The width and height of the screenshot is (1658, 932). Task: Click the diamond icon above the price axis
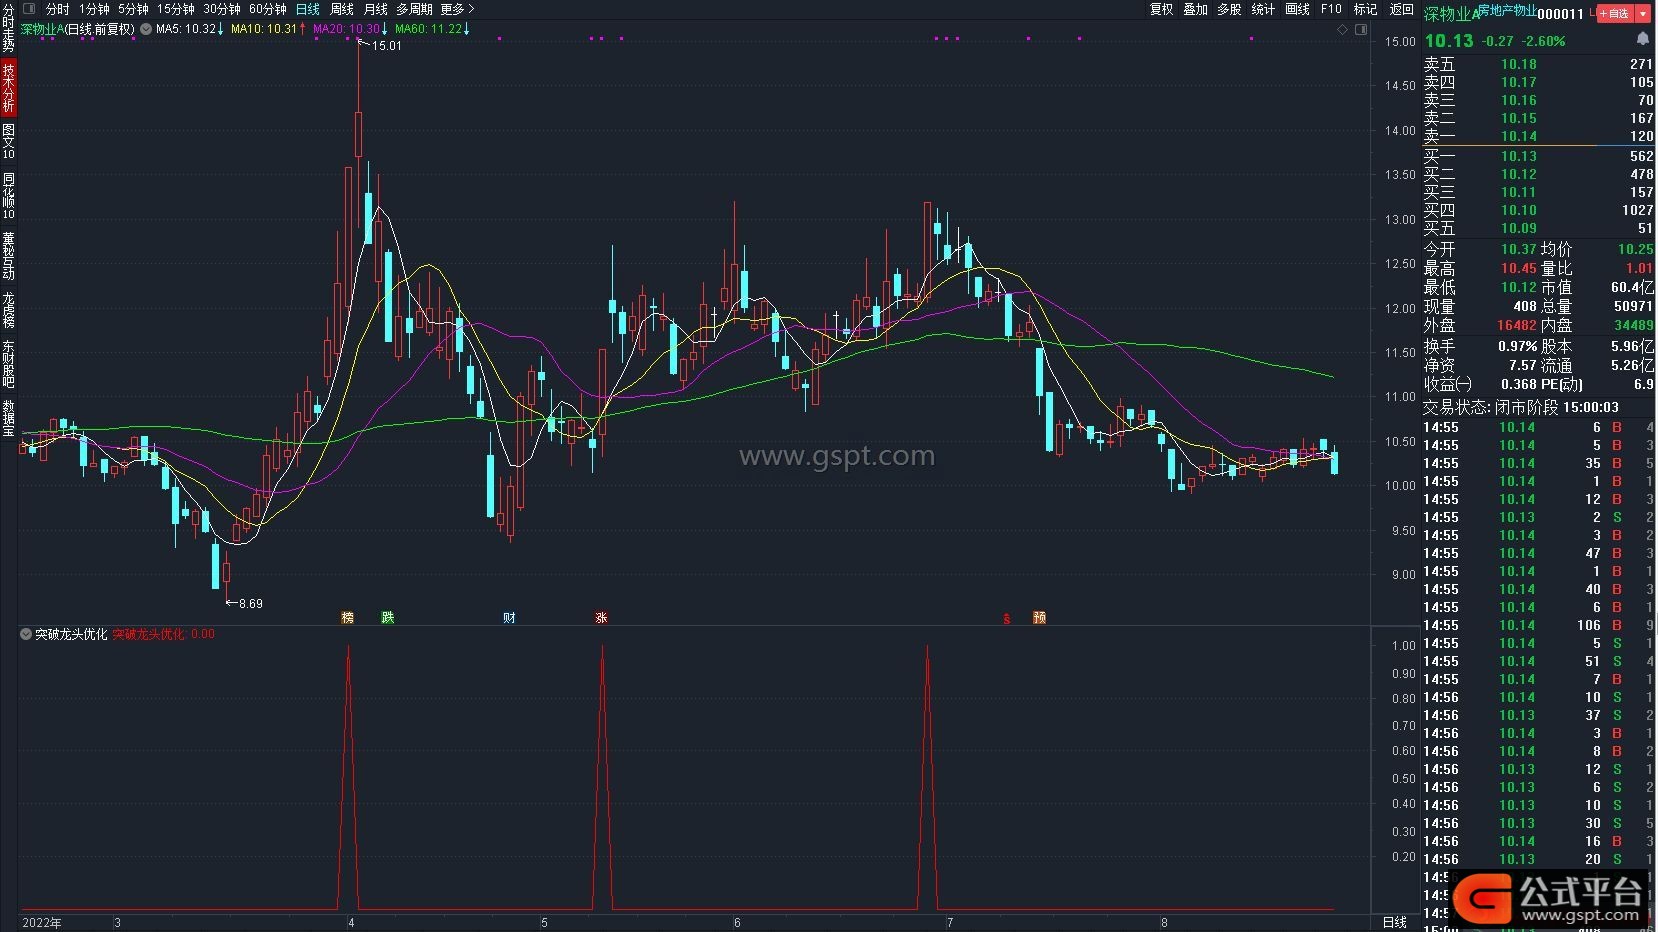click(x=1342, y=30)
